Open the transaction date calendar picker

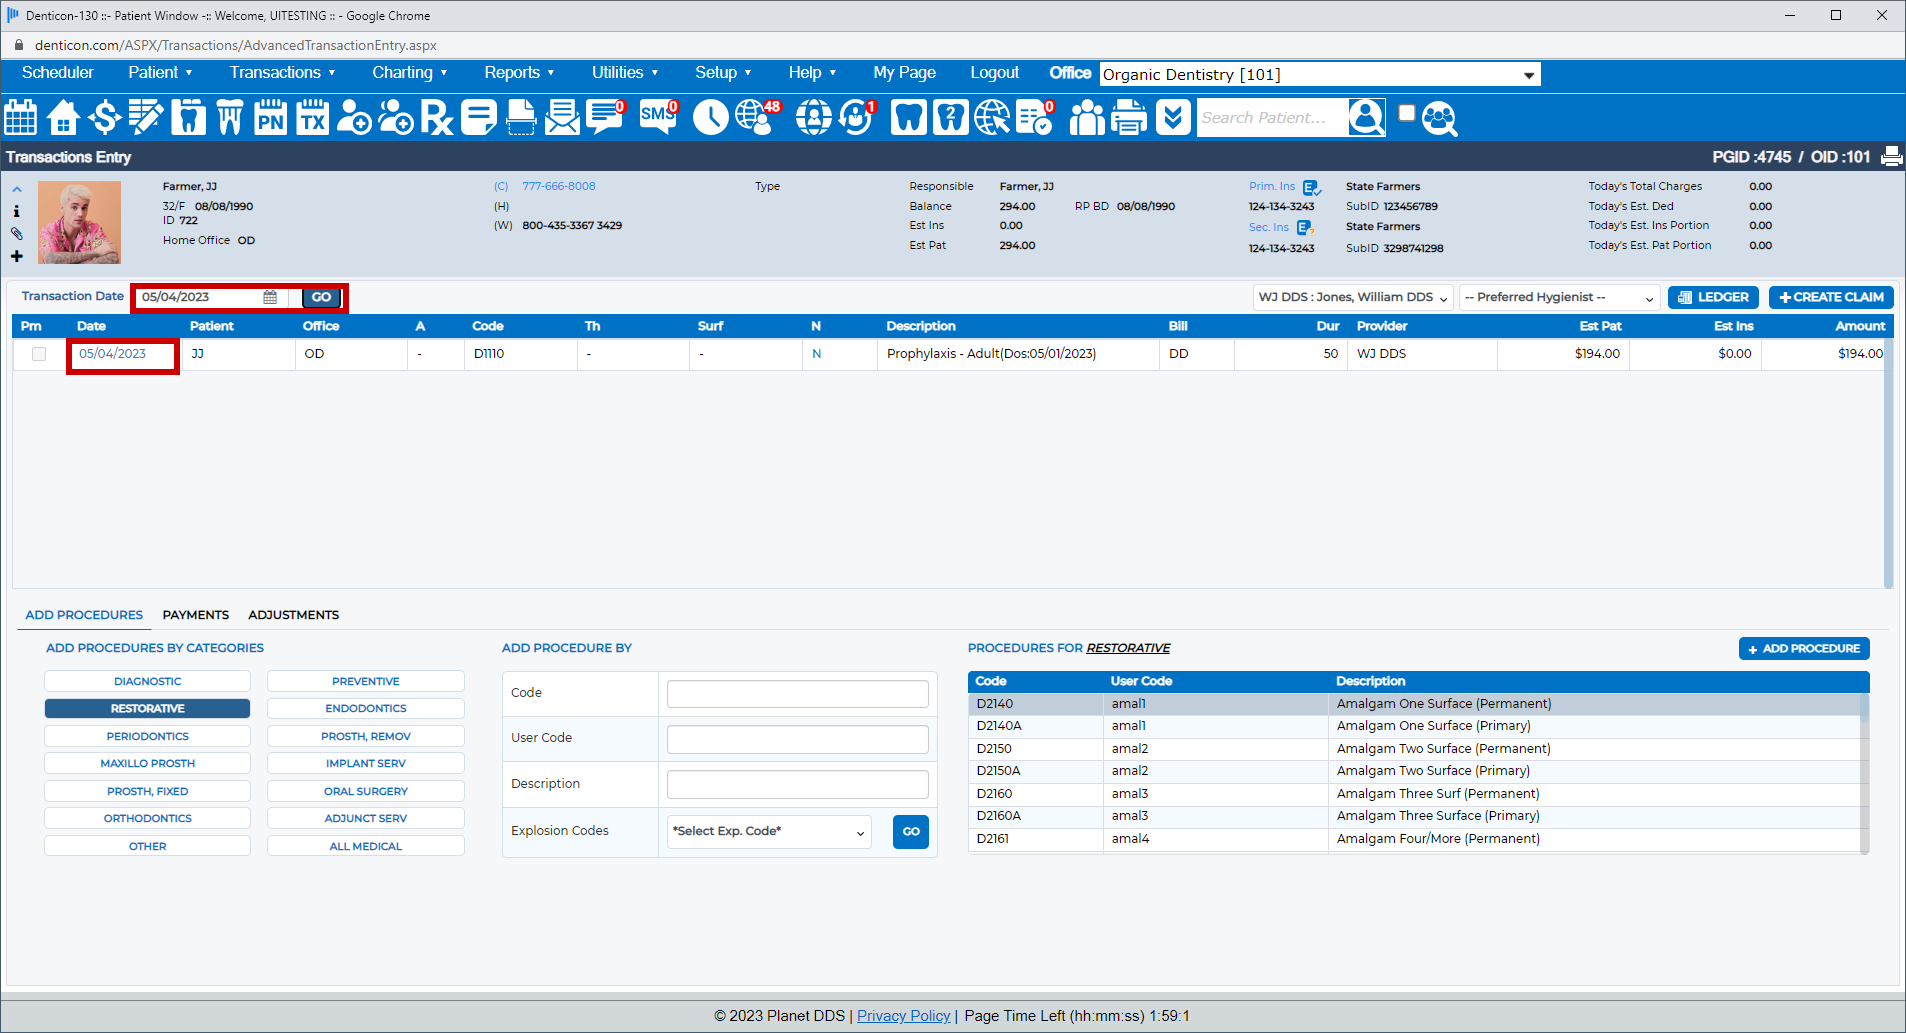(x=270, y=297)
